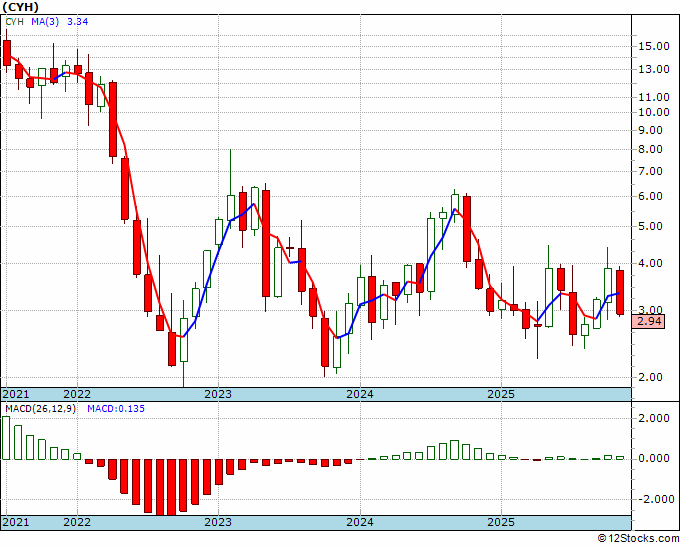Click the MACD(26,12,9) indicator label

pyautogui.click(x=41, y=409)
